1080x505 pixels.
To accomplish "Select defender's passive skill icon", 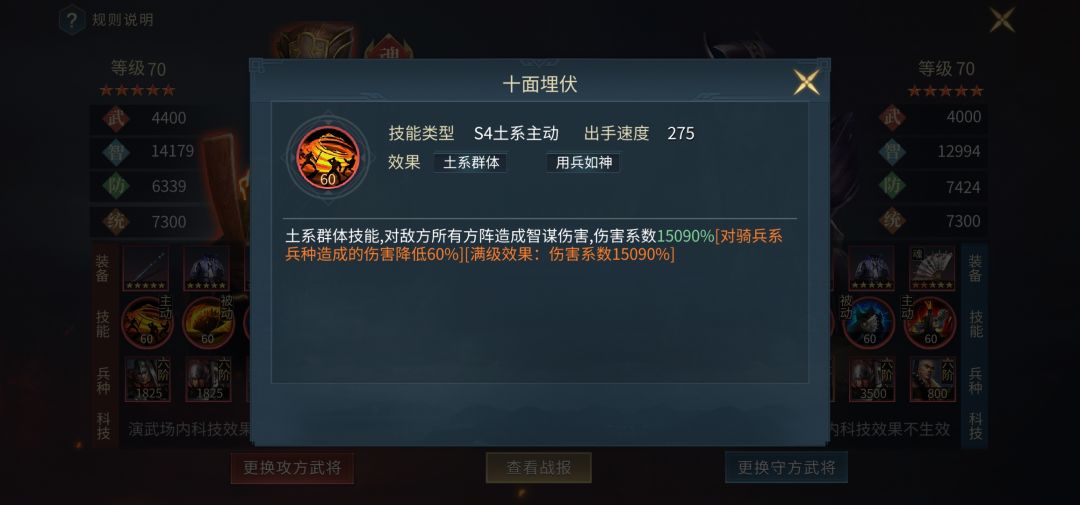I will [869, 322].
